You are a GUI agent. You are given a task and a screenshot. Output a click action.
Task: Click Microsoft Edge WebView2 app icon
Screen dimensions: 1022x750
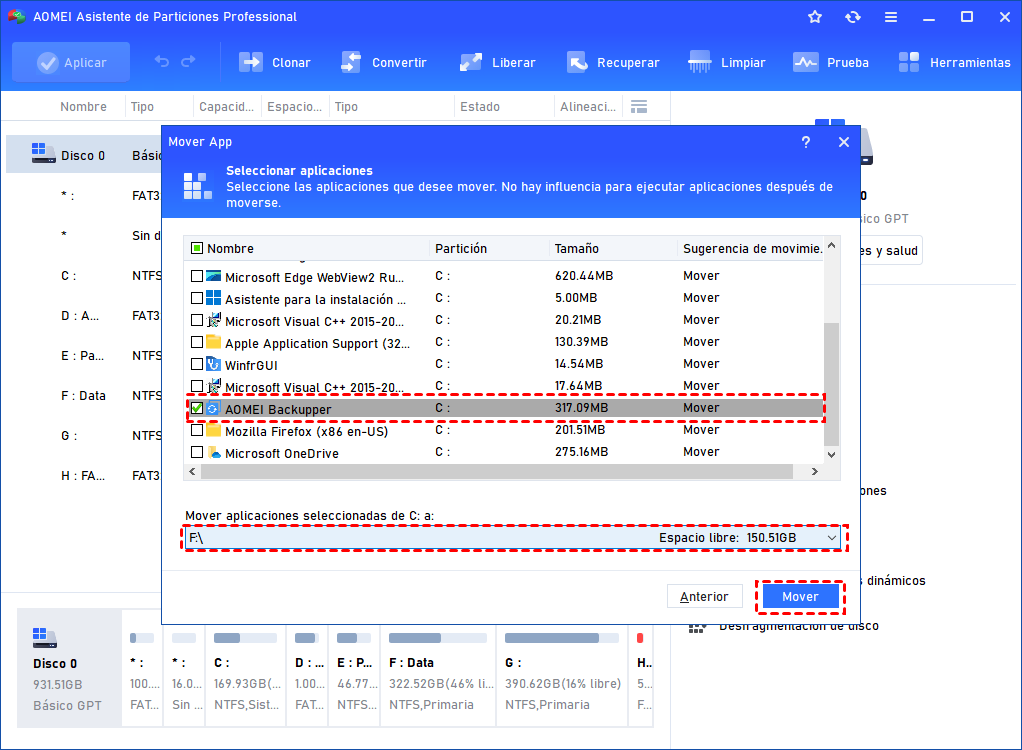tap(214, 276)
